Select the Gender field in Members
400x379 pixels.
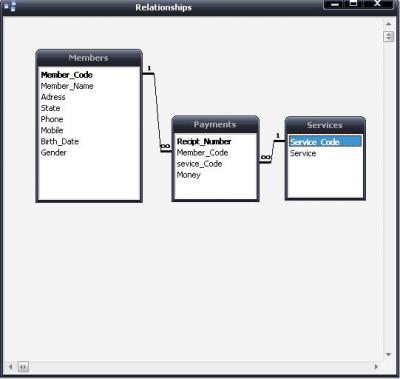pos(54,153)
